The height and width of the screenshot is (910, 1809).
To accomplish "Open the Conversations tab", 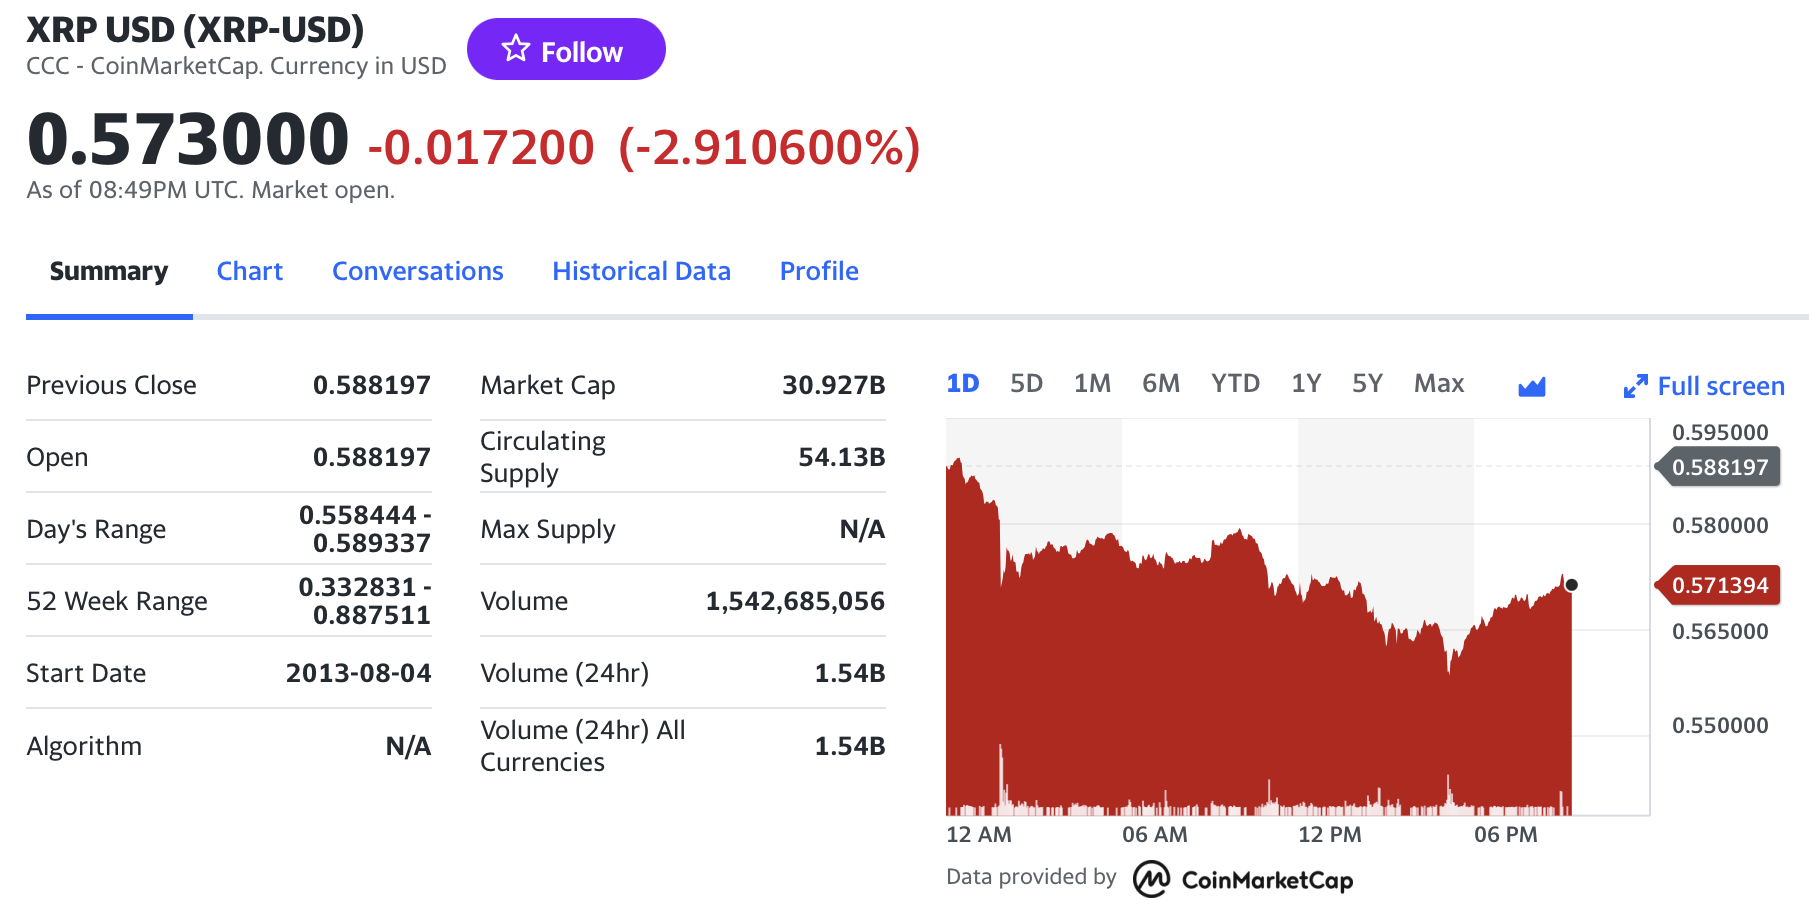I will [x=417, y=271].
